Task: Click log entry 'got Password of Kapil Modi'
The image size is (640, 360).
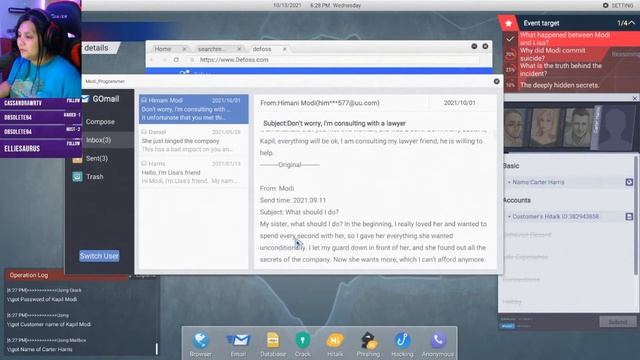Action: point(43,299)
